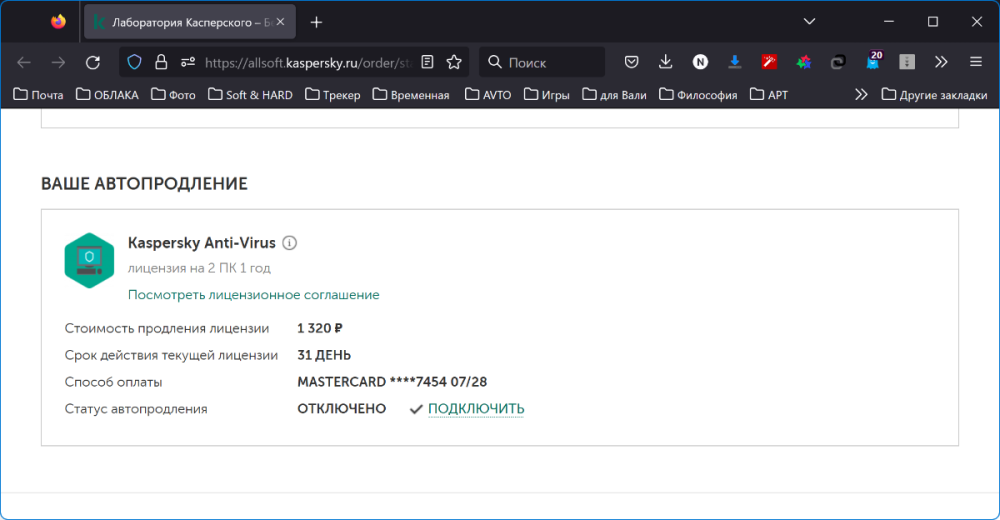The image size is (1000, 520).
Task: Select the Лаборатория Касперского tab
Action: pos(189,22)
